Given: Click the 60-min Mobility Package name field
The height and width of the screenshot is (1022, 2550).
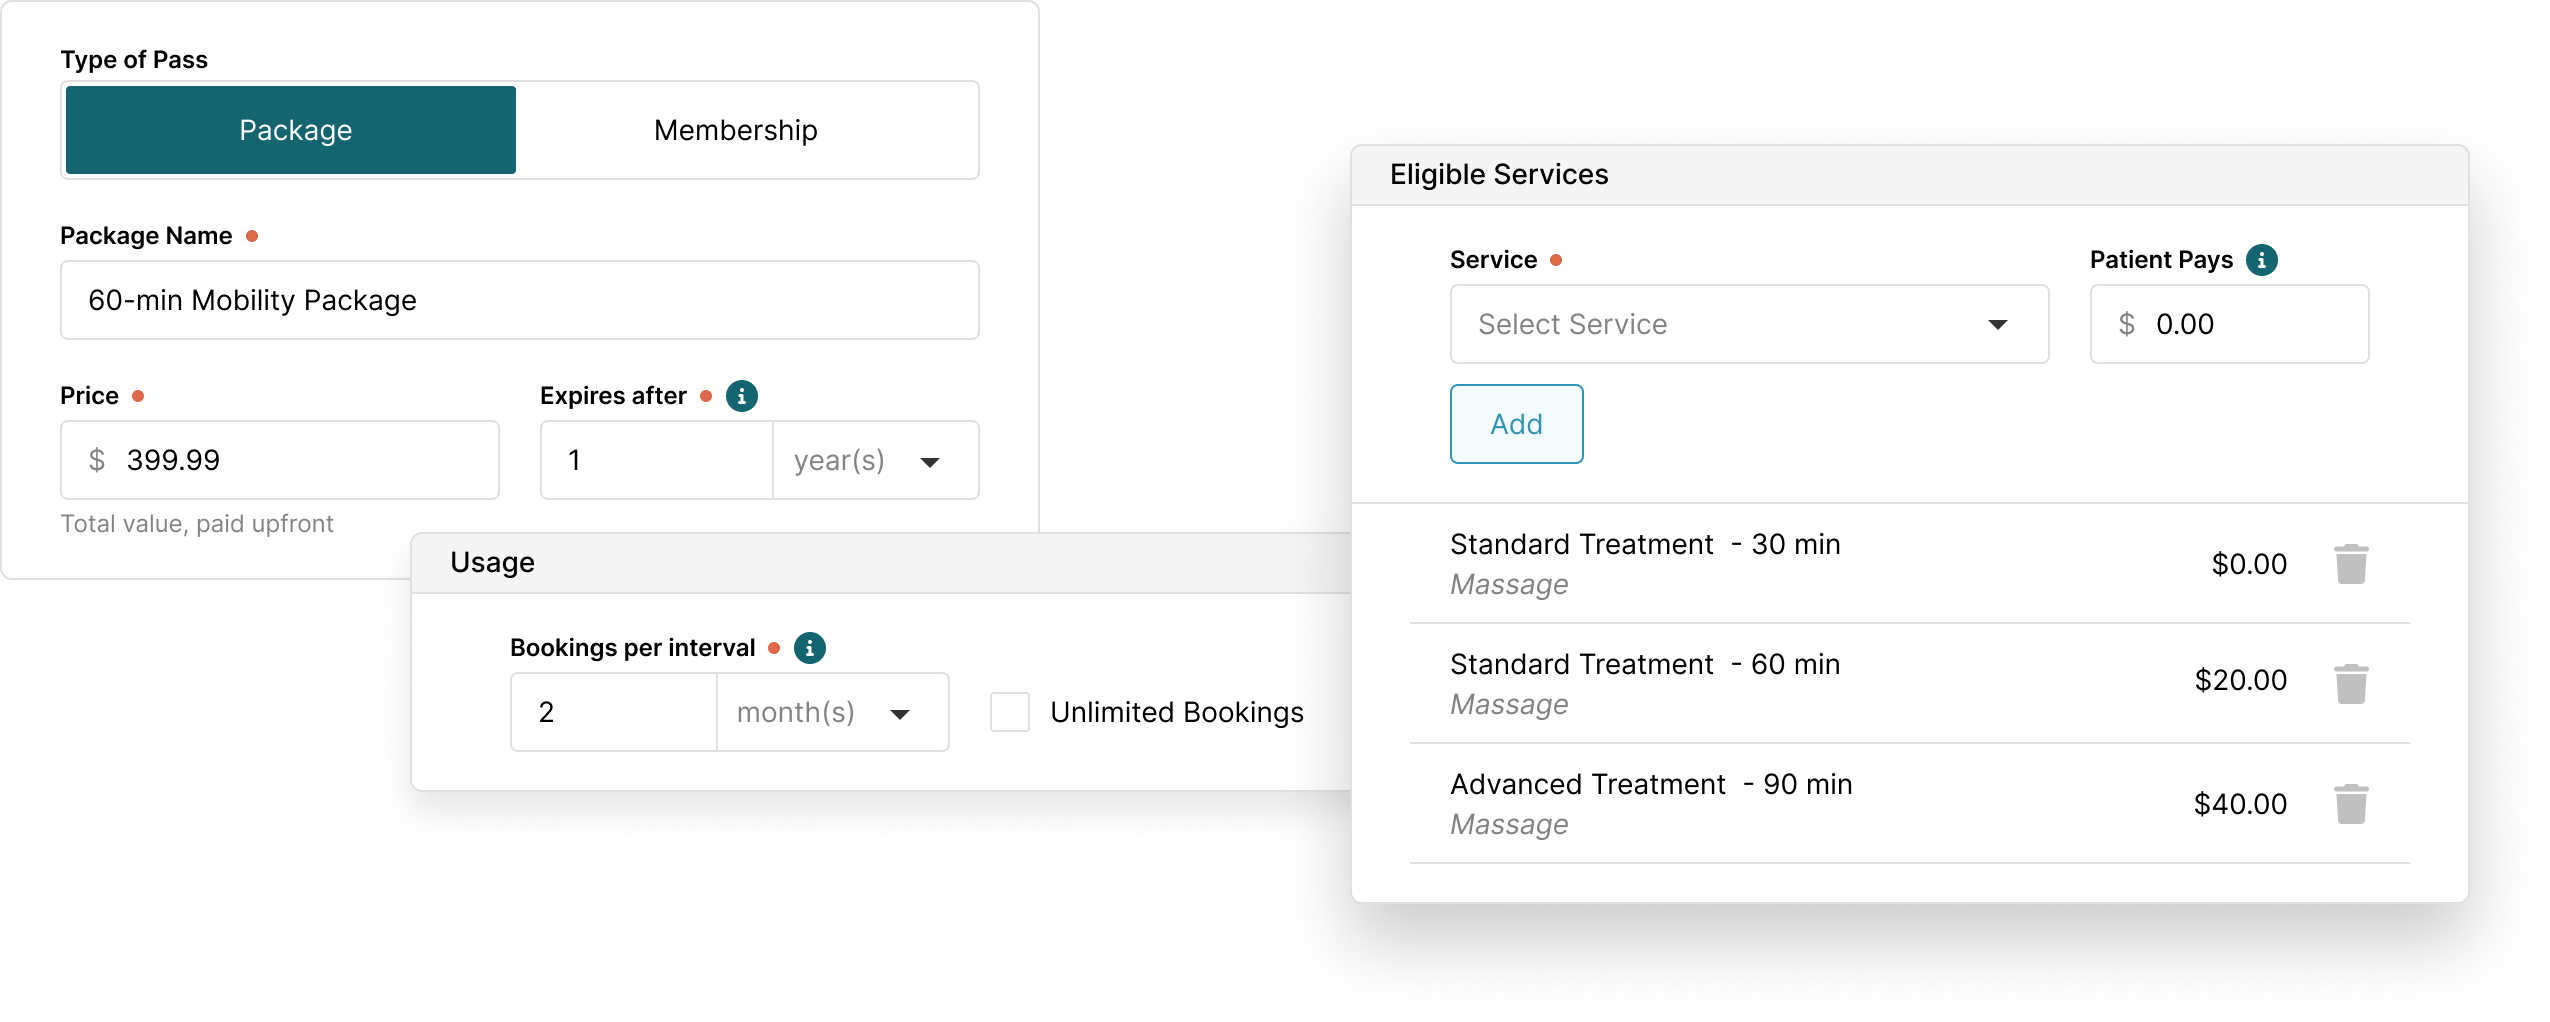Looking at the screenshot, I should (x=519, y=299).
